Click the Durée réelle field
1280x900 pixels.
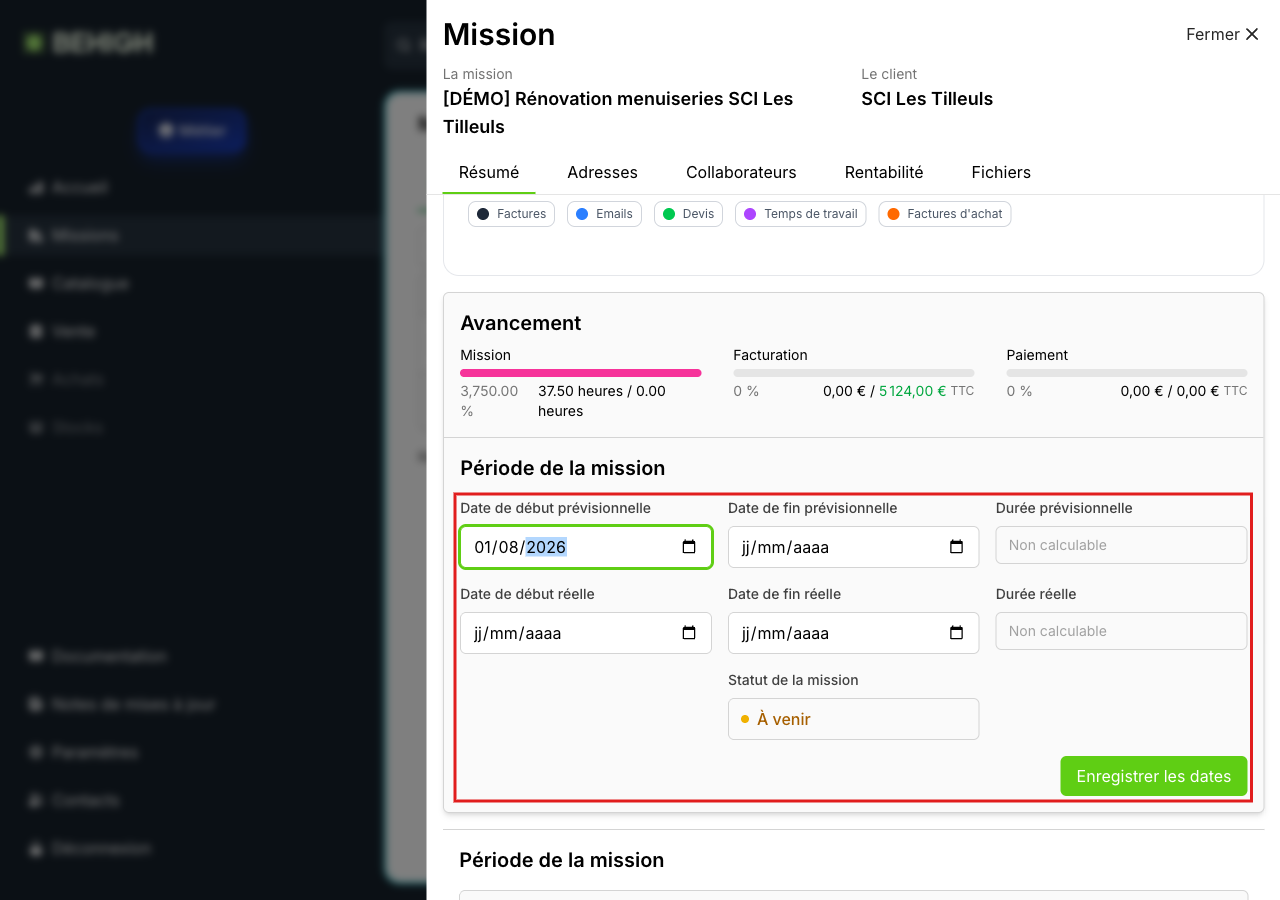tap(1121, 631)
